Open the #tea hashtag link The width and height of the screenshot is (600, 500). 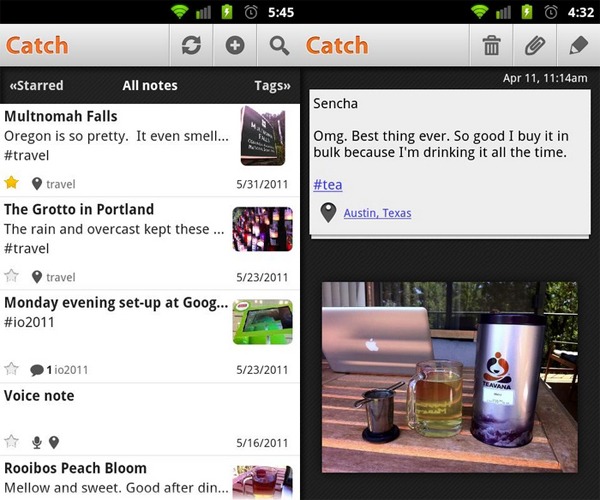(326, 184)
